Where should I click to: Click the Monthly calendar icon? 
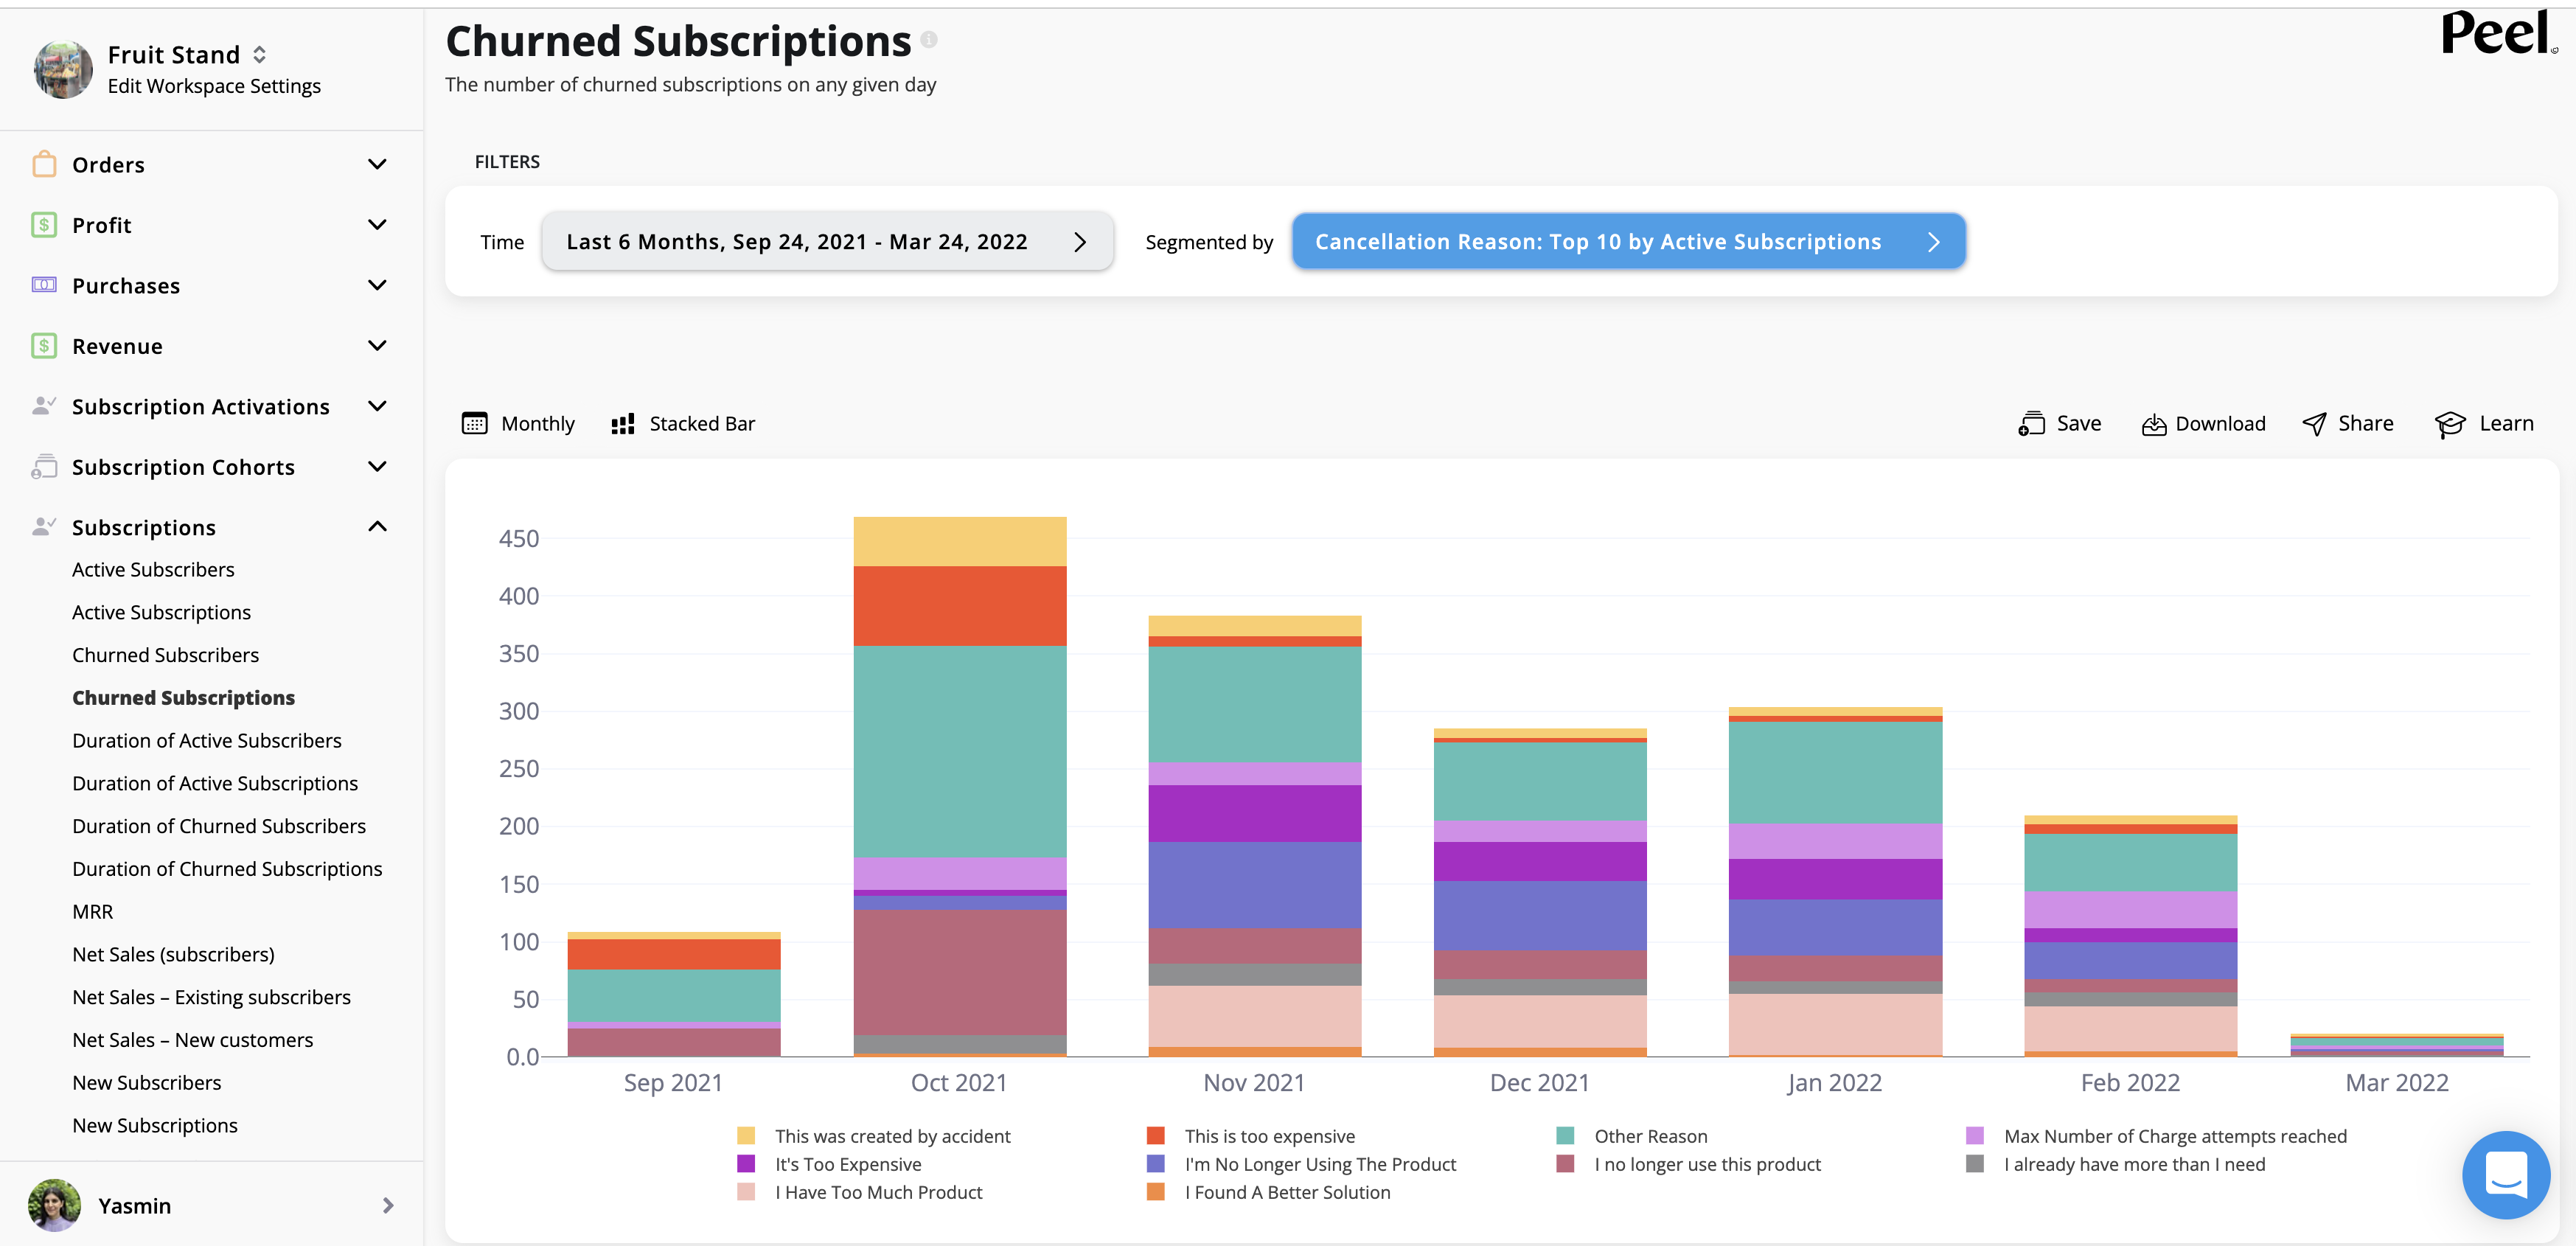[474, 423]
